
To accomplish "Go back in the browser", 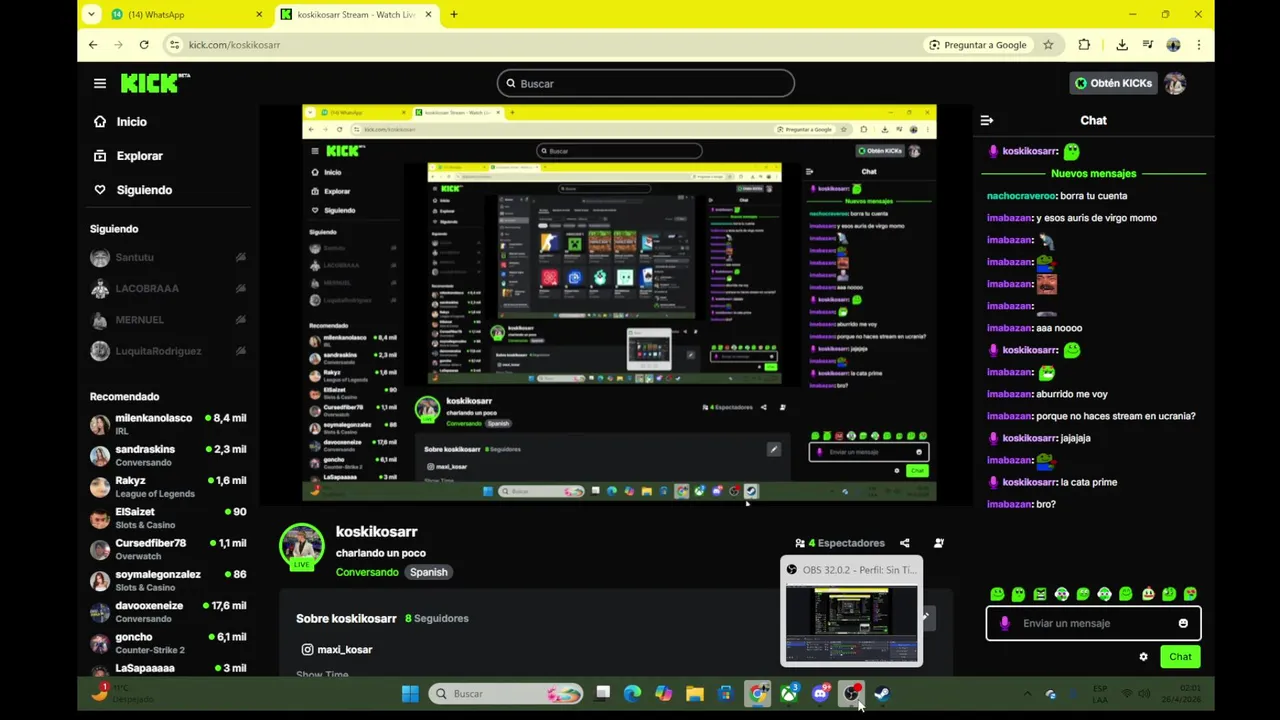I will (93, 45).
